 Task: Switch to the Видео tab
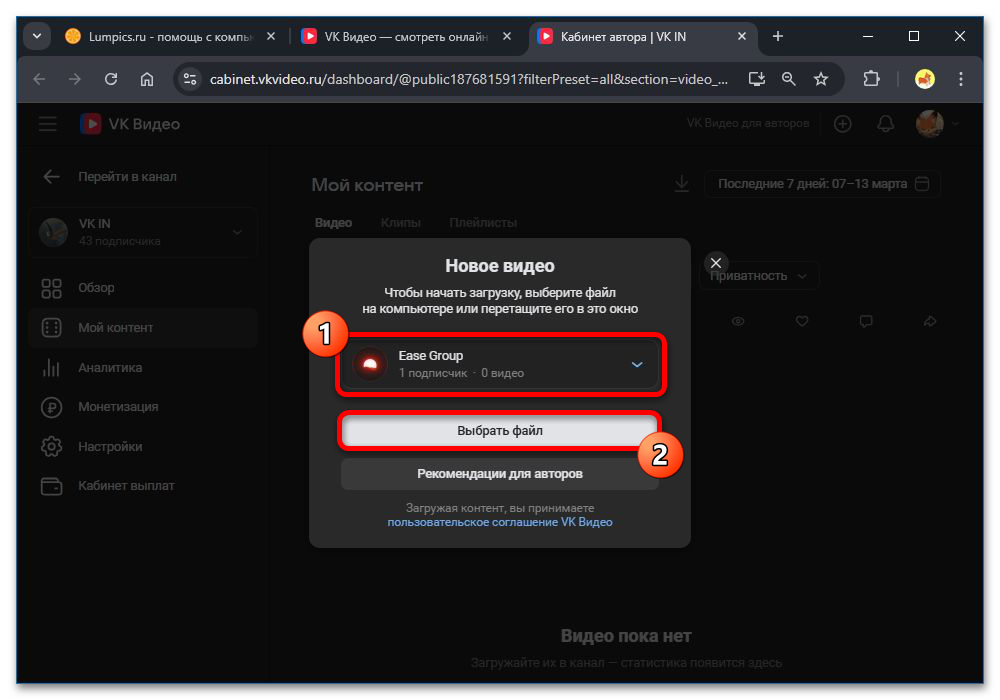coord(334,222)
